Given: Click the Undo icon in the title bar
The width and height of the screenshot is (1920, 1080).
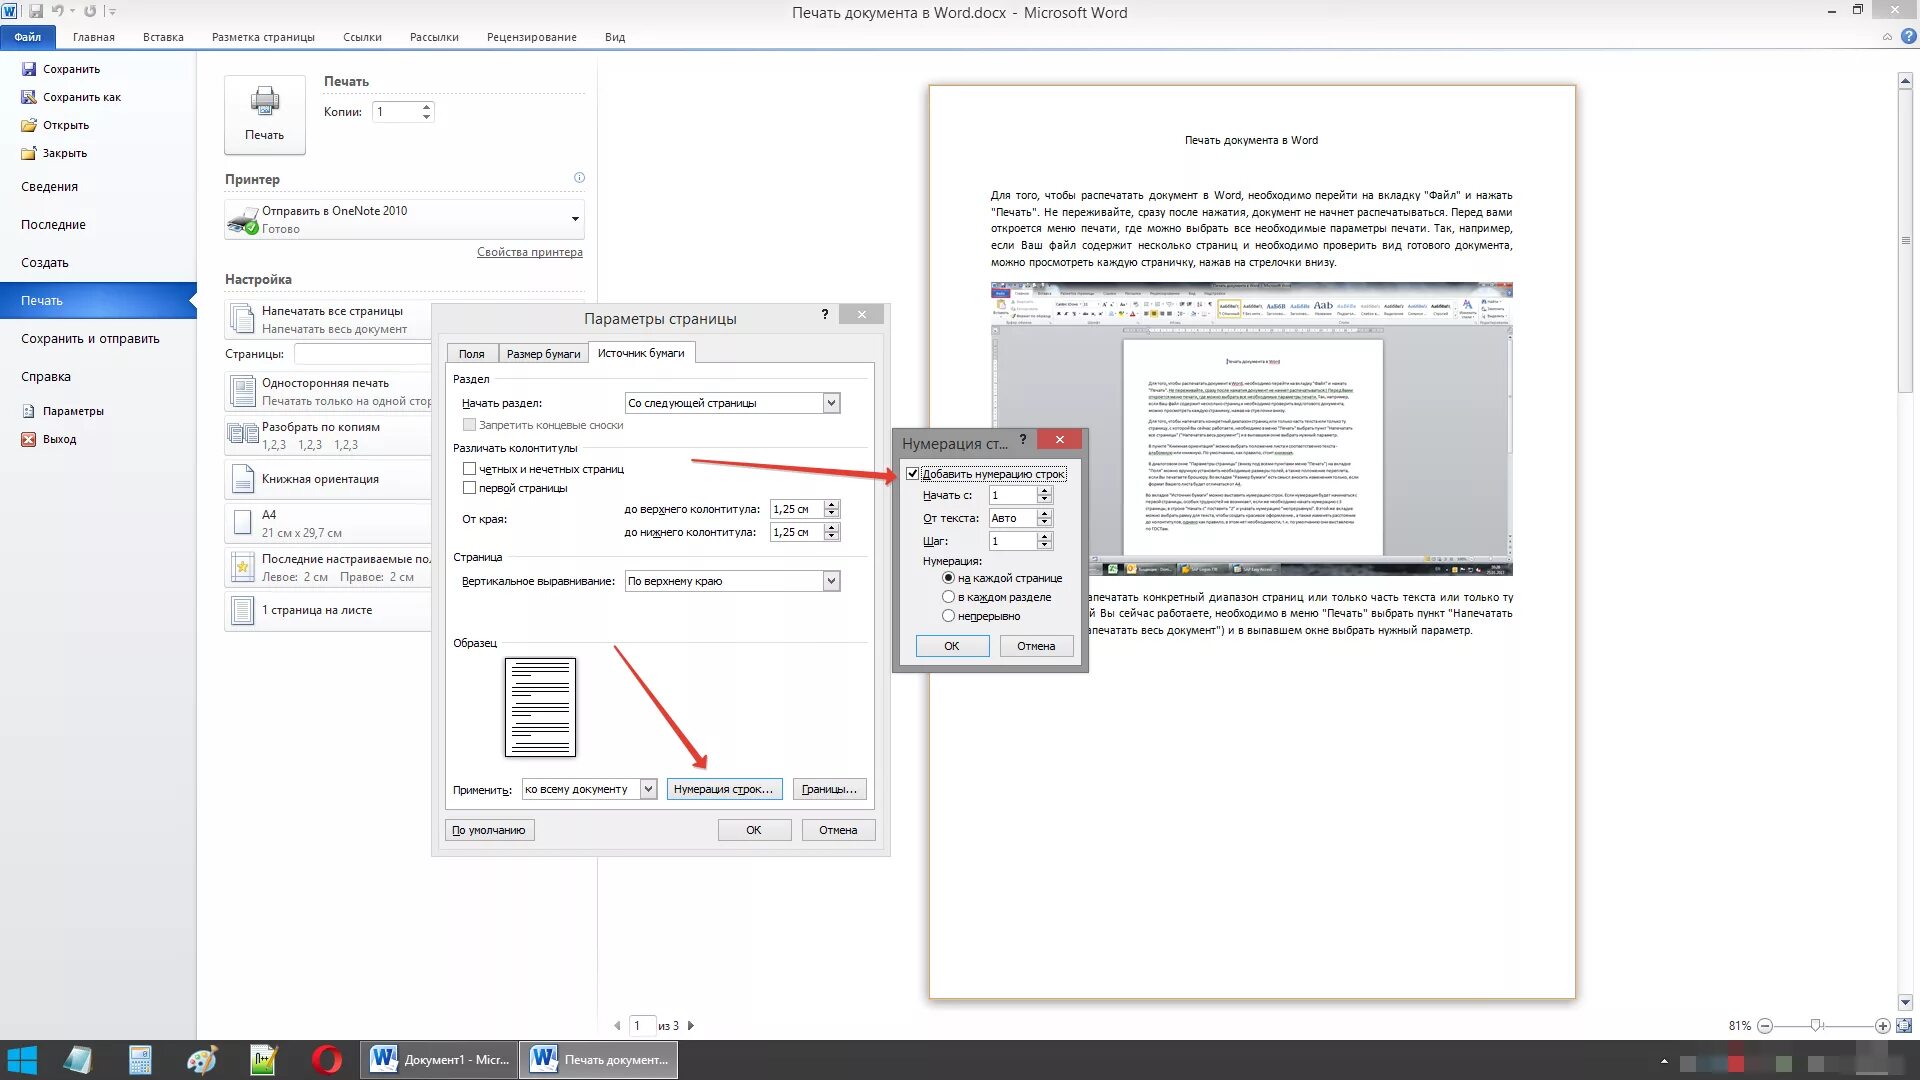Looking at the screenshot, I should coord(58,11).
